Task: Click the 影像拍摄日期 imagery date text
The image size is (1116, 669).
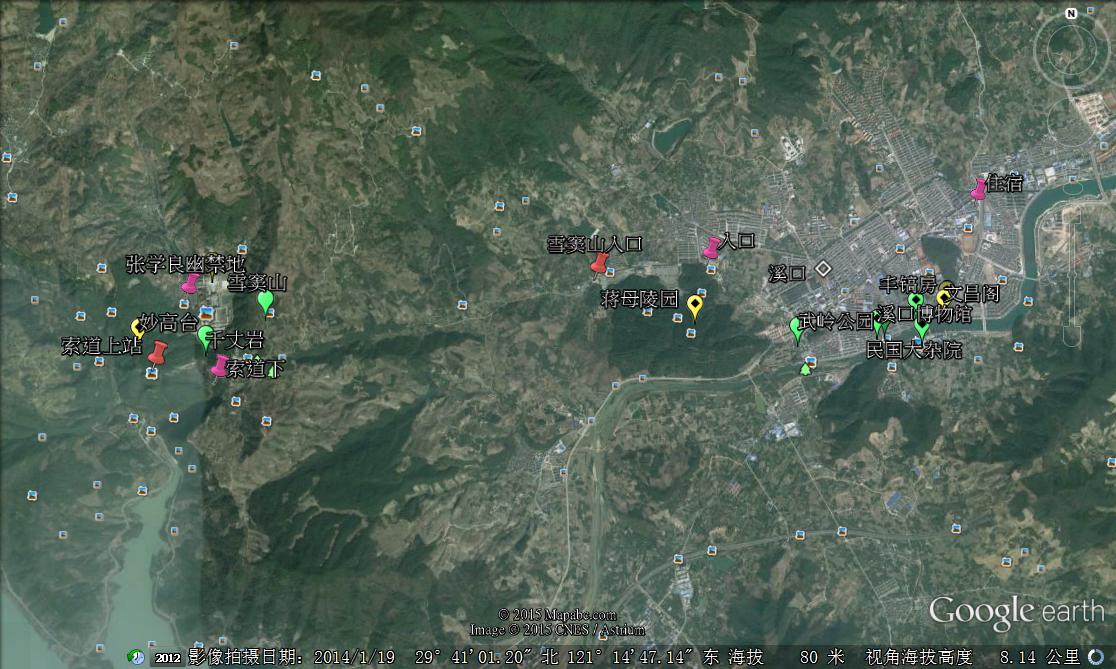Action: 292,656
